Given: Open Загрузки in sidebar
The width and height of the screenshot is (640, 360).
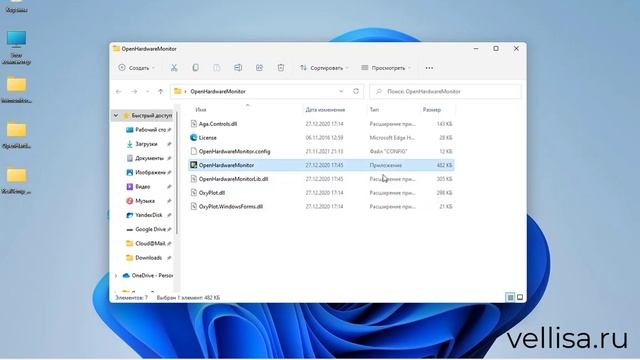Looking at the screenshot, I should point(149,144).
